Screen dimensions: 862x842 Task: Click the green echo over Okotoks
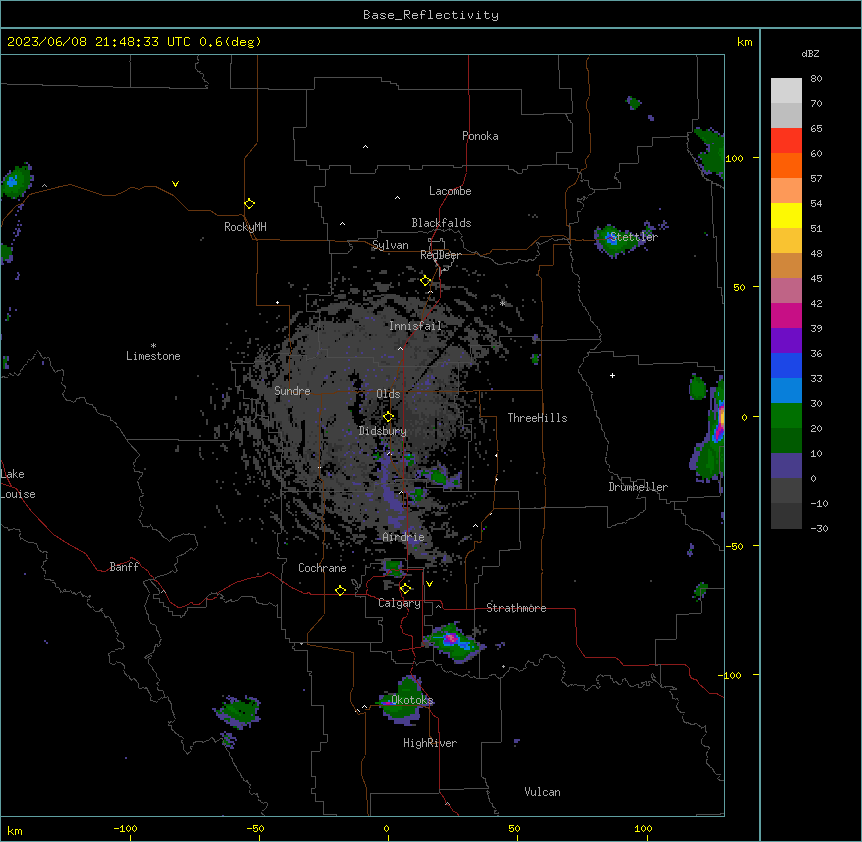coord(406,701)
